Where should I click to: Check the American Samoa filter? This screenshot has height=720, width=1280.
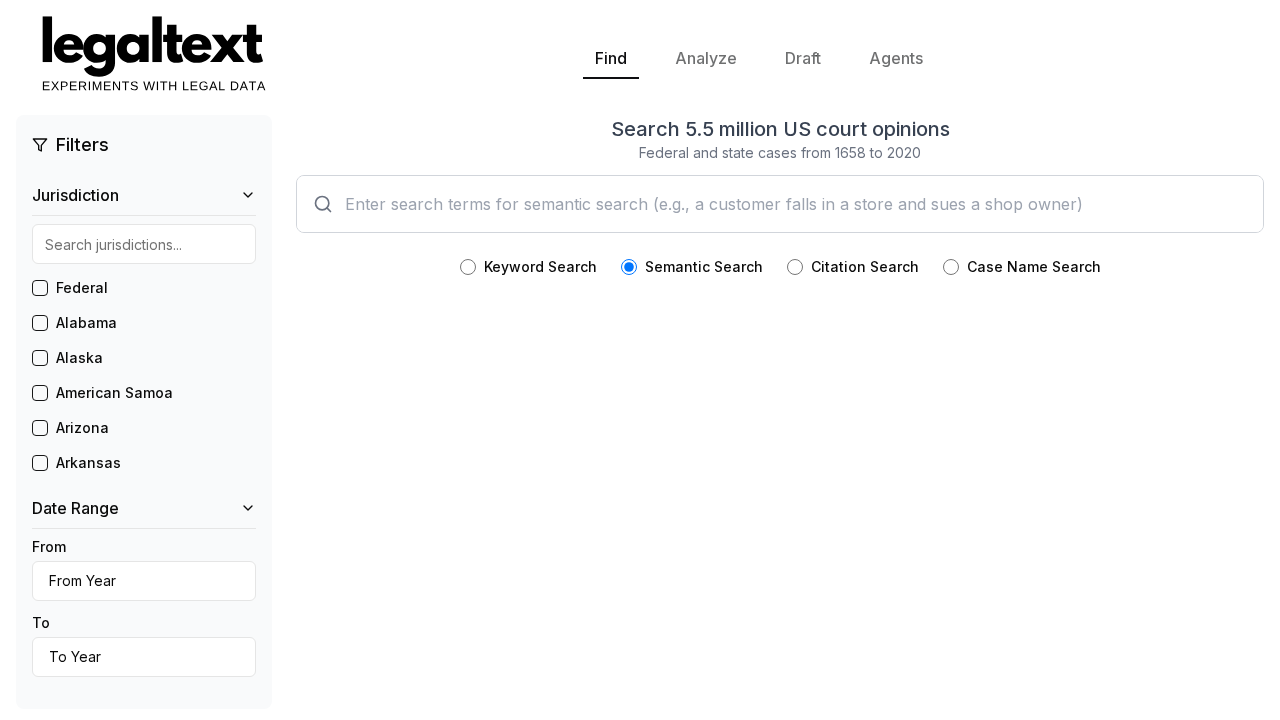pos(40,393)
